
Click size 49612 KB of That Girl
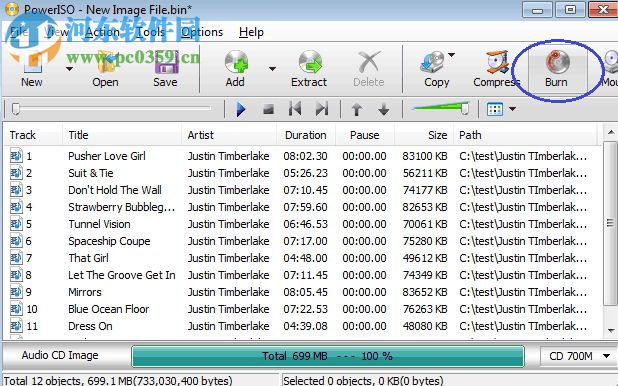point(425,258)
